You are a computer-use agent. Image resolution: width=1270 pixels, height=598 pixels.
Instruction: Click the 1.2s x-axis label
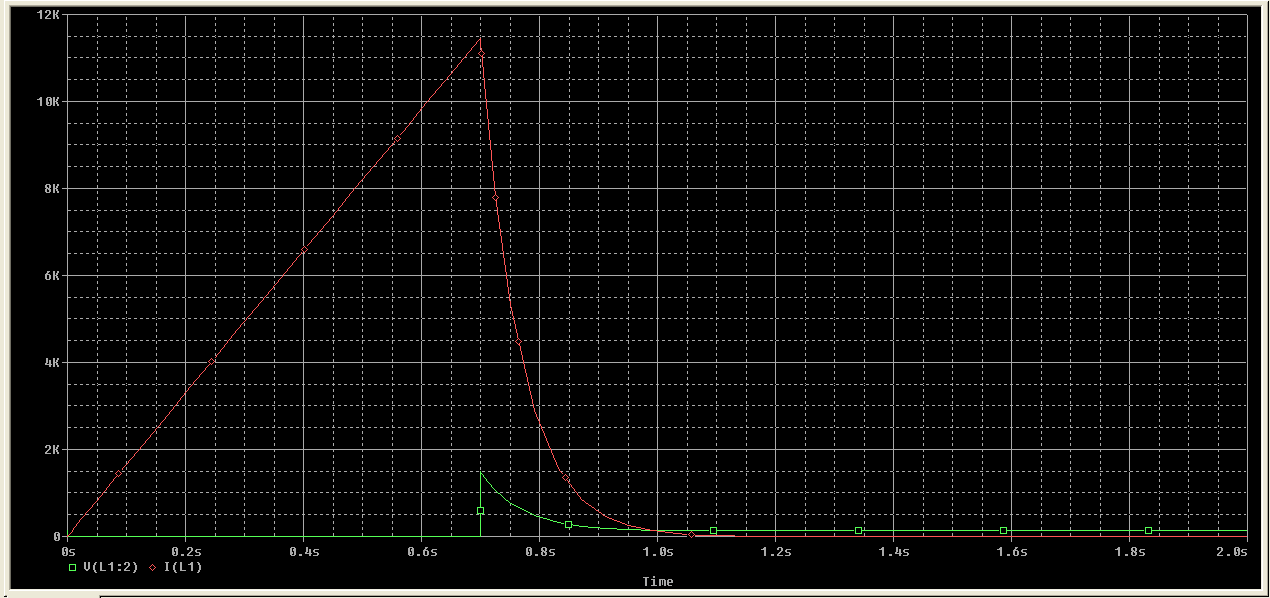pos(776,551)
